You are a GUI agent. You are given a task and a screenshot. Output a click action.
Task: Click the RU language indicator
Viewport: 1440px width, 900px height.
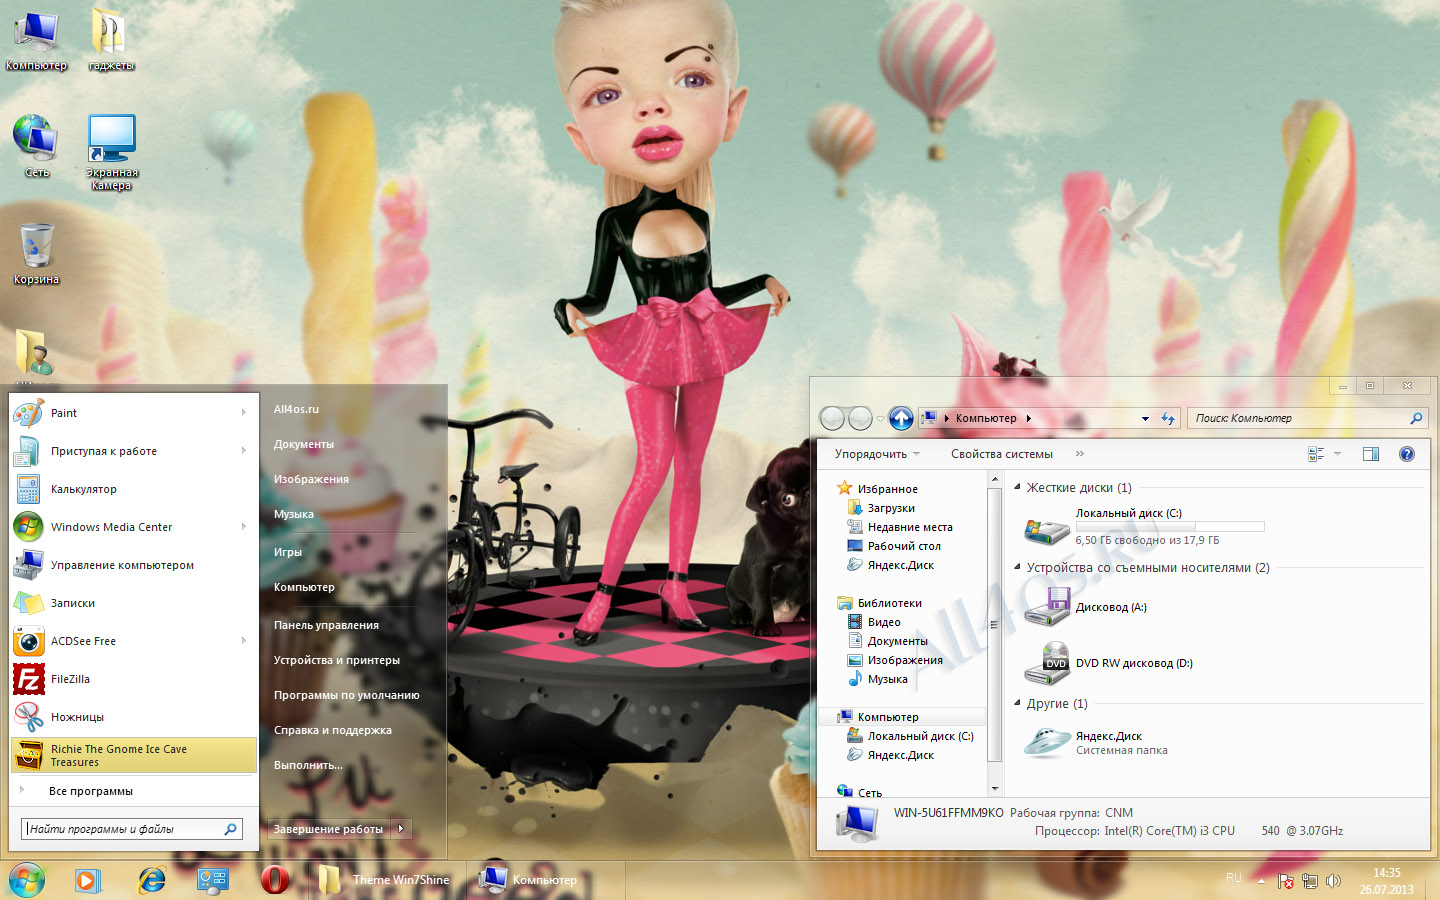coord(1234,878)
